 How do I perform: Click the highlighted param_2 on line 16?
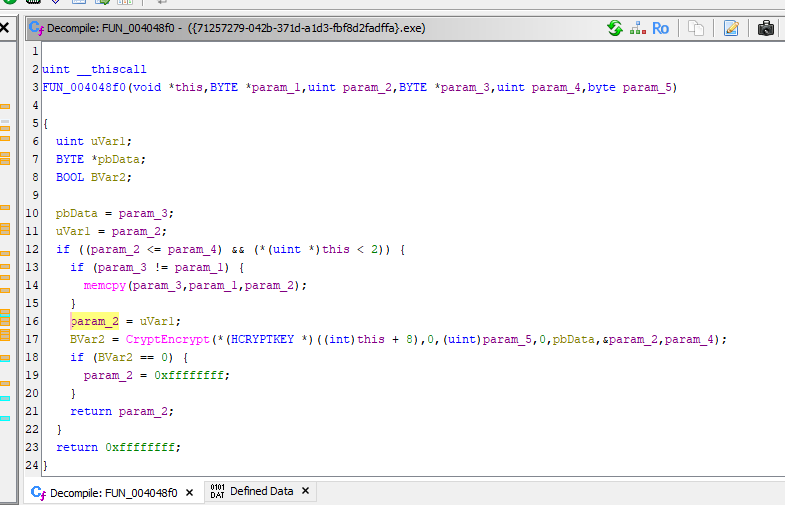(94, 321)
